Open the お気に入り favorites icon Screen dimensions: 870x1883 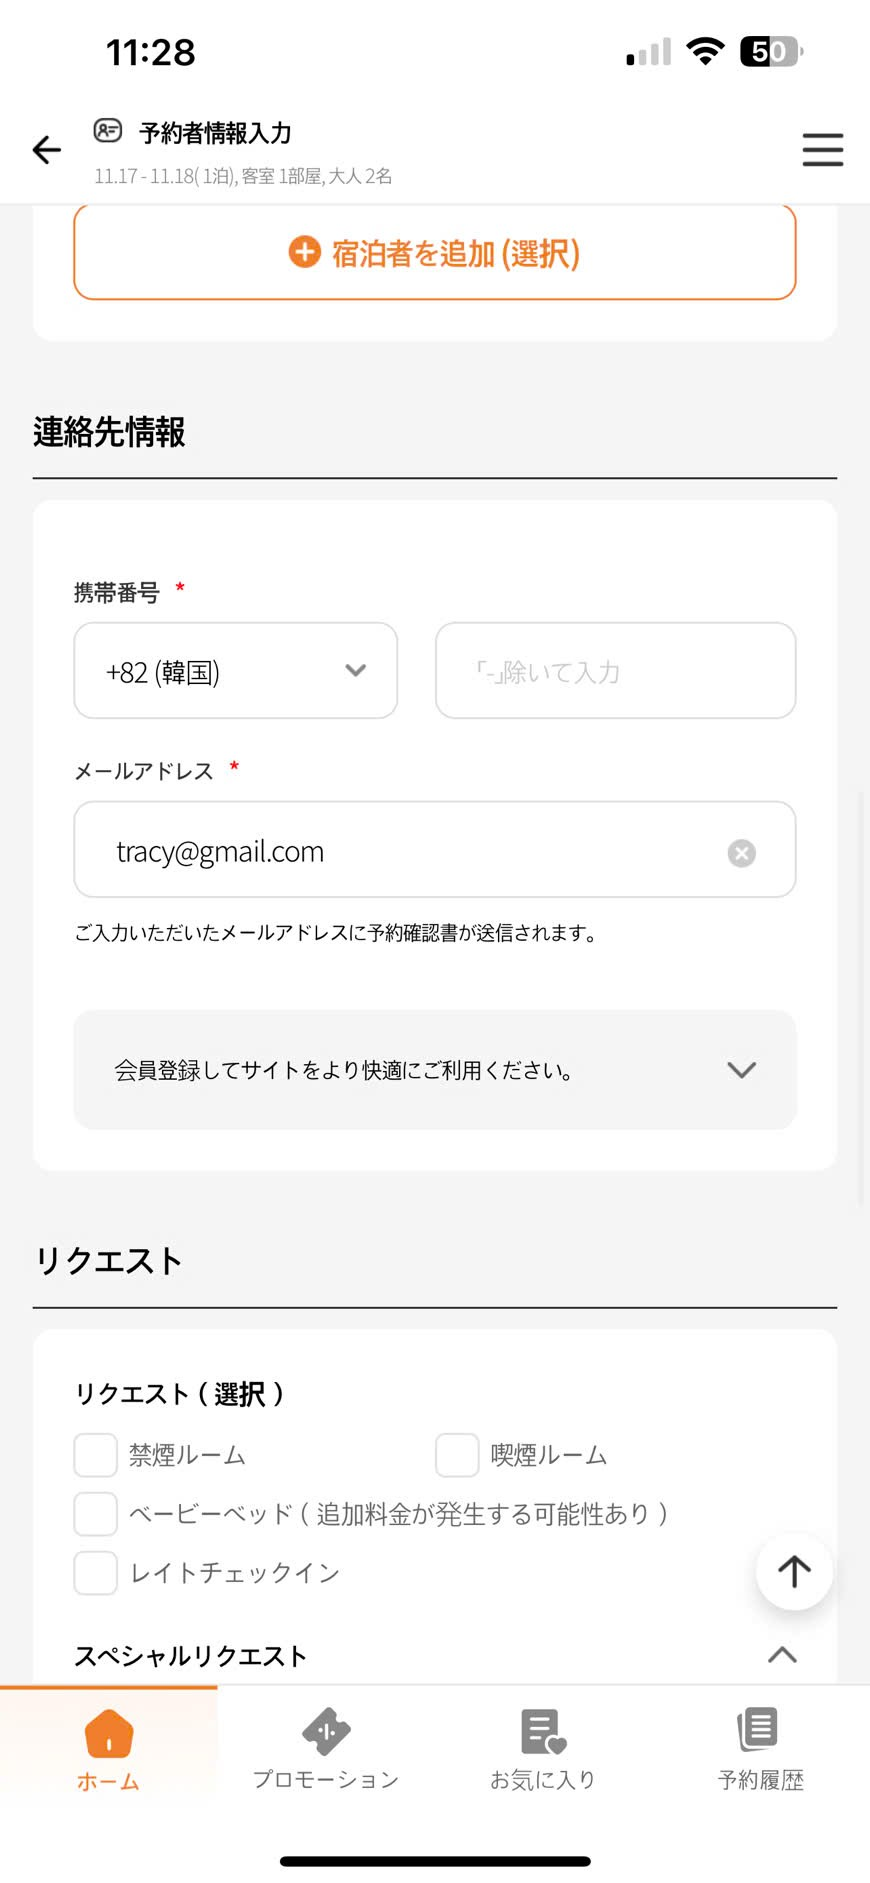(x=543, y=1731)
